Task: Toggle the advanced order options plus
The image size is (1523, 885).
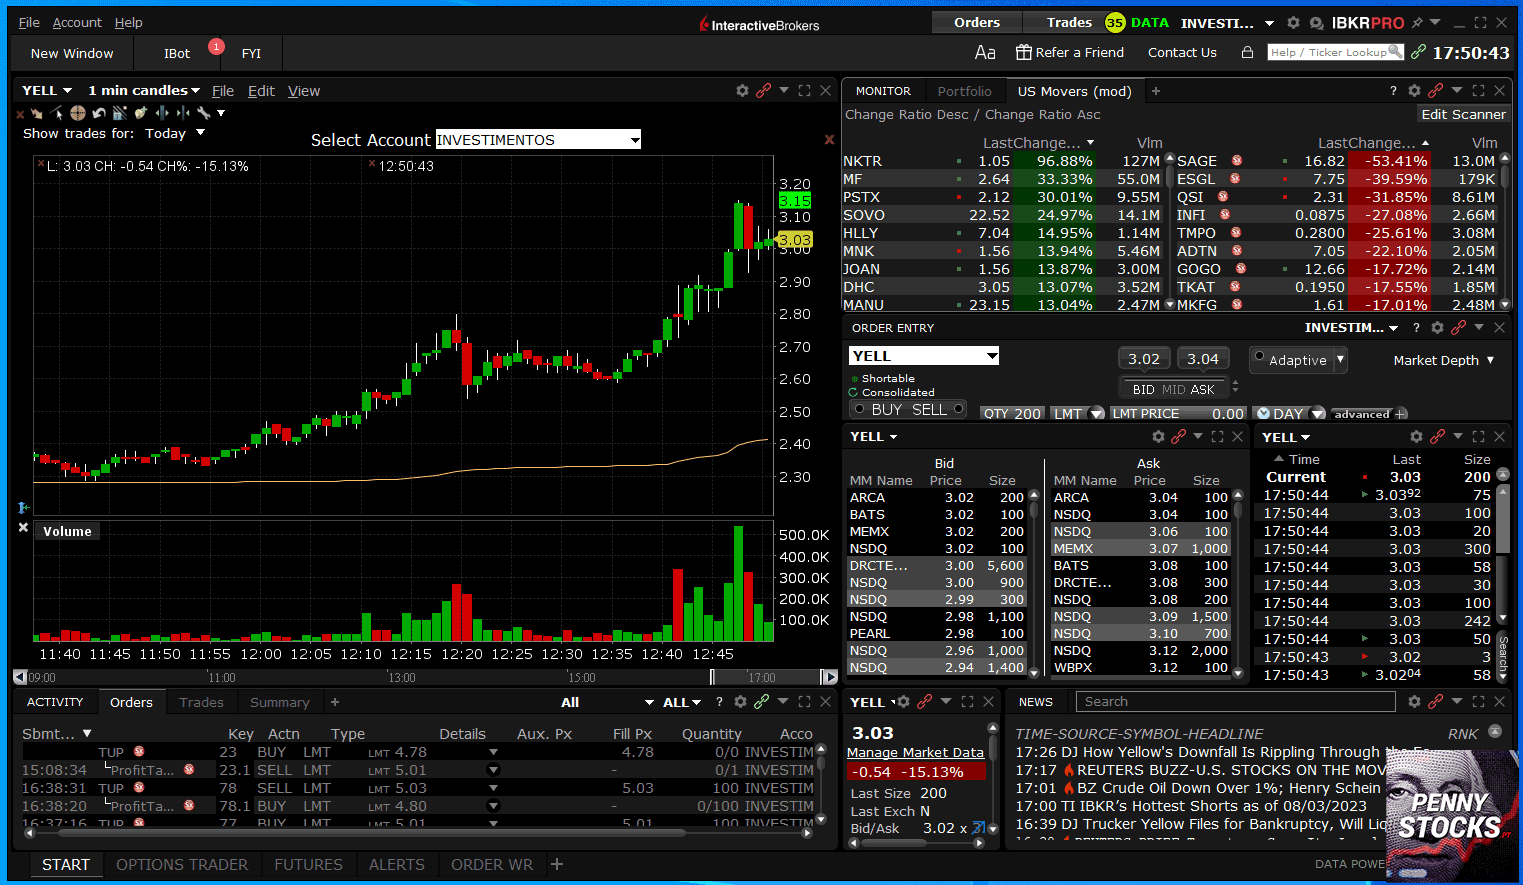Action: [1400, 414]
